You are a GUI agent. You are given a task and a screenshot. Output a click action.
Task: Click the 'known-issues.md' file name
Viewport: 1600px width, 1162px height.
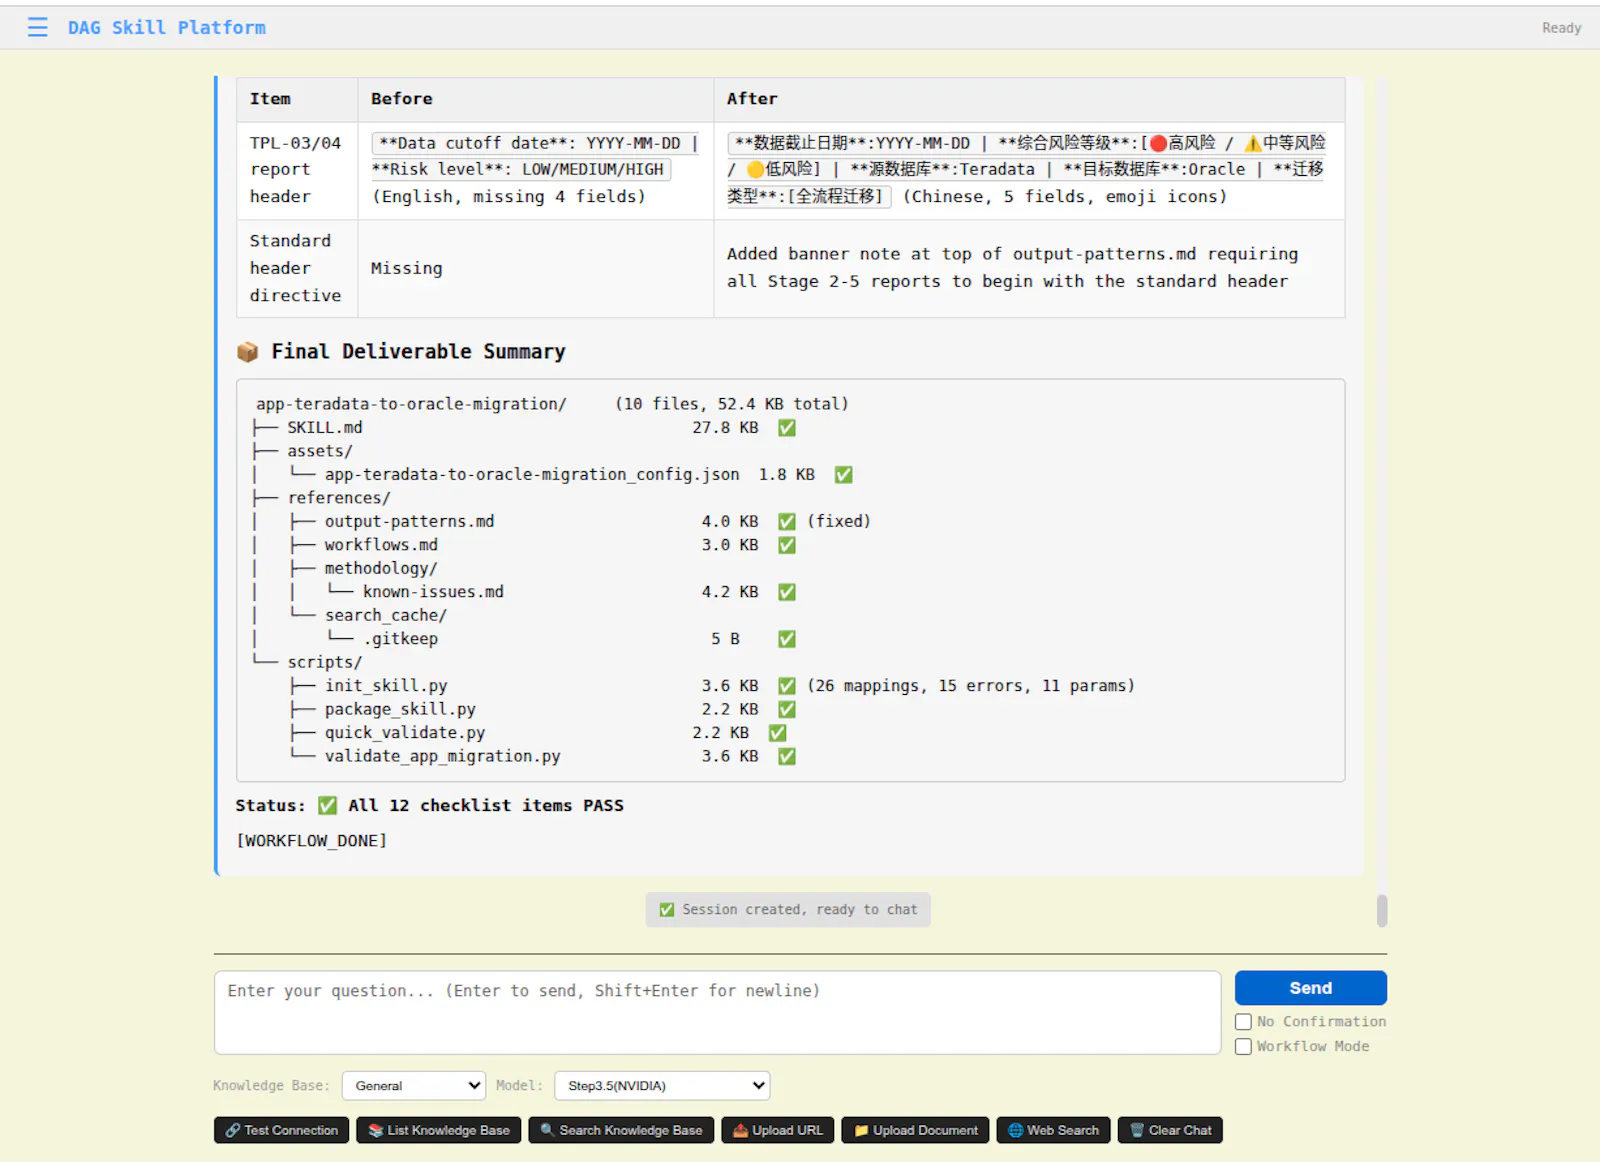[433, 592]
